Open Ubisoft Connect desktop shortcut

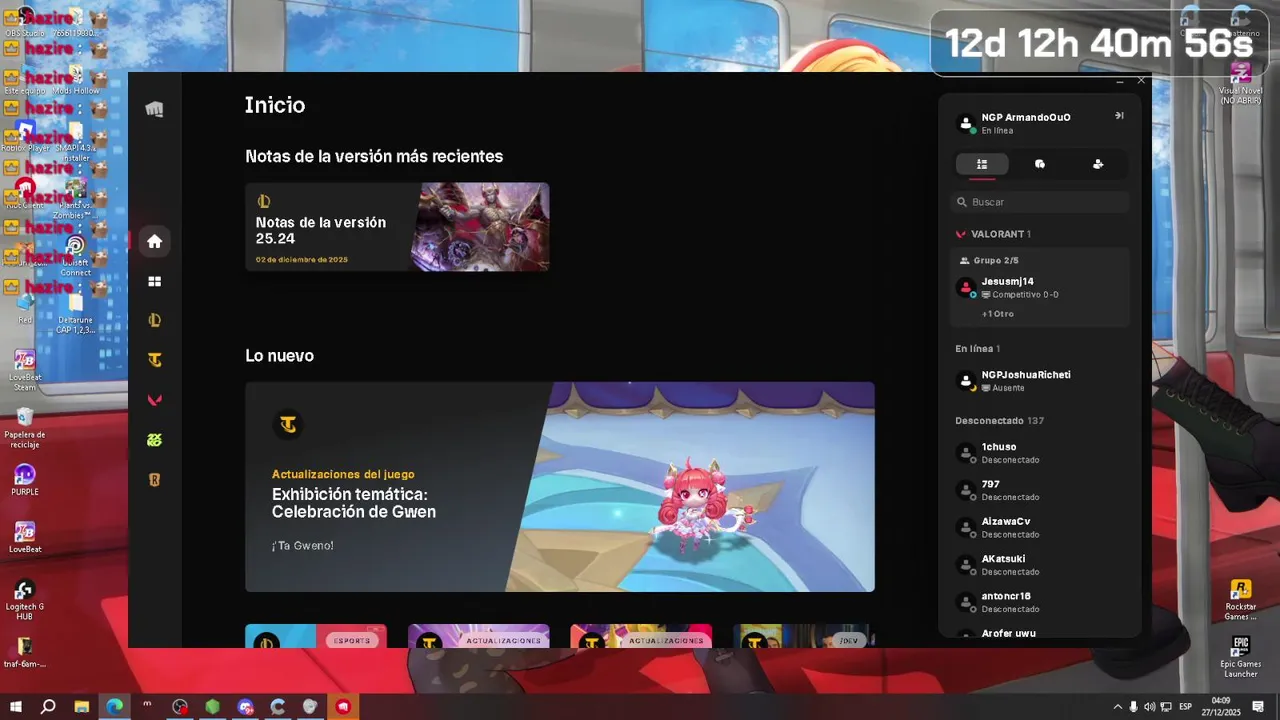click(76, 256)
